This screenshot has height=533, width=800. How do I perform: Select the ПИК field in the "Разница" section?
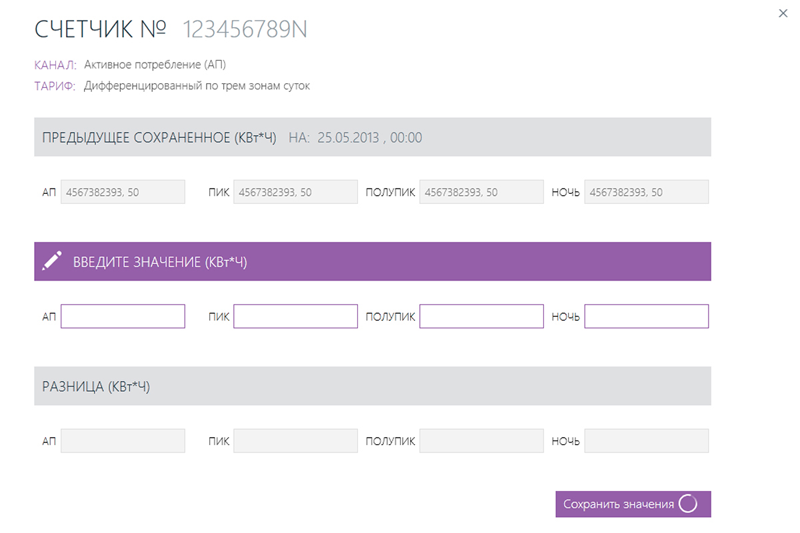[x=295, y=441]
